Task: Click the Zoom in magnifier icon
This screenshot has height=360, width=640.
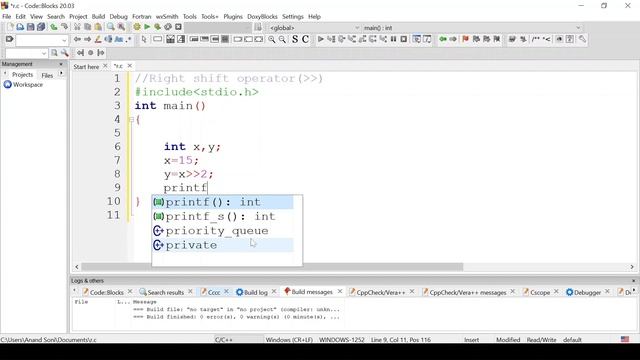Action: pyautogui.click(x=271, y=40)
